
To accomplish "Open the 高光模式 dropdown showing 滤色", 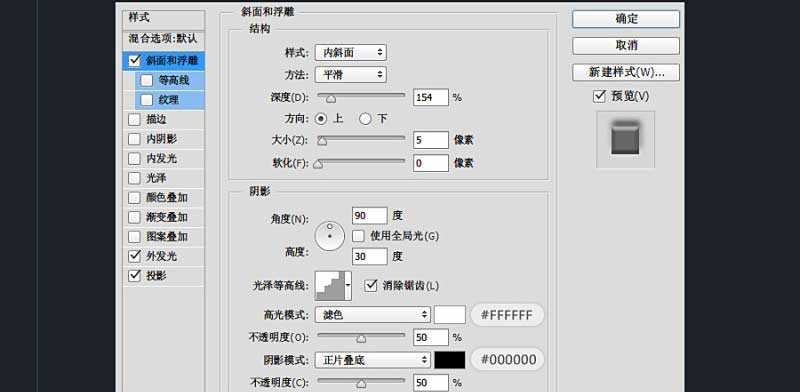I will (x=372, y=315).
